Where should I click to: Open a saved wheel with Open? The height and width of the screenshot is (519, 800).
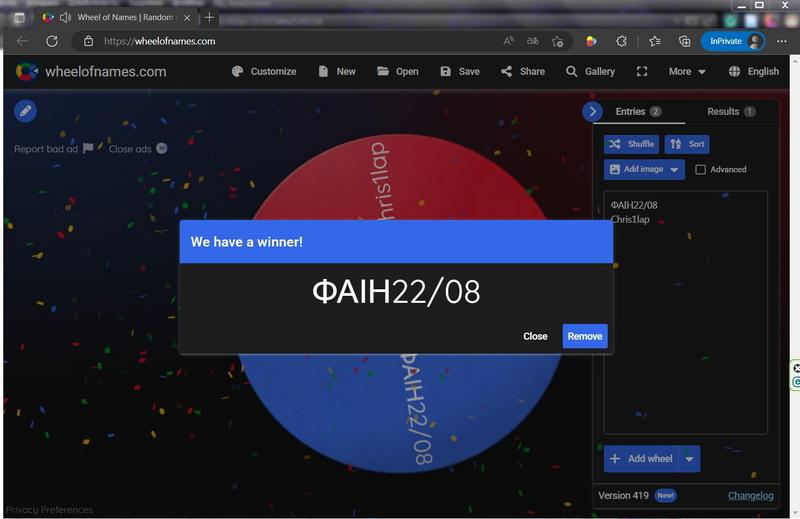pyautogui.click(x=397, y=71)
